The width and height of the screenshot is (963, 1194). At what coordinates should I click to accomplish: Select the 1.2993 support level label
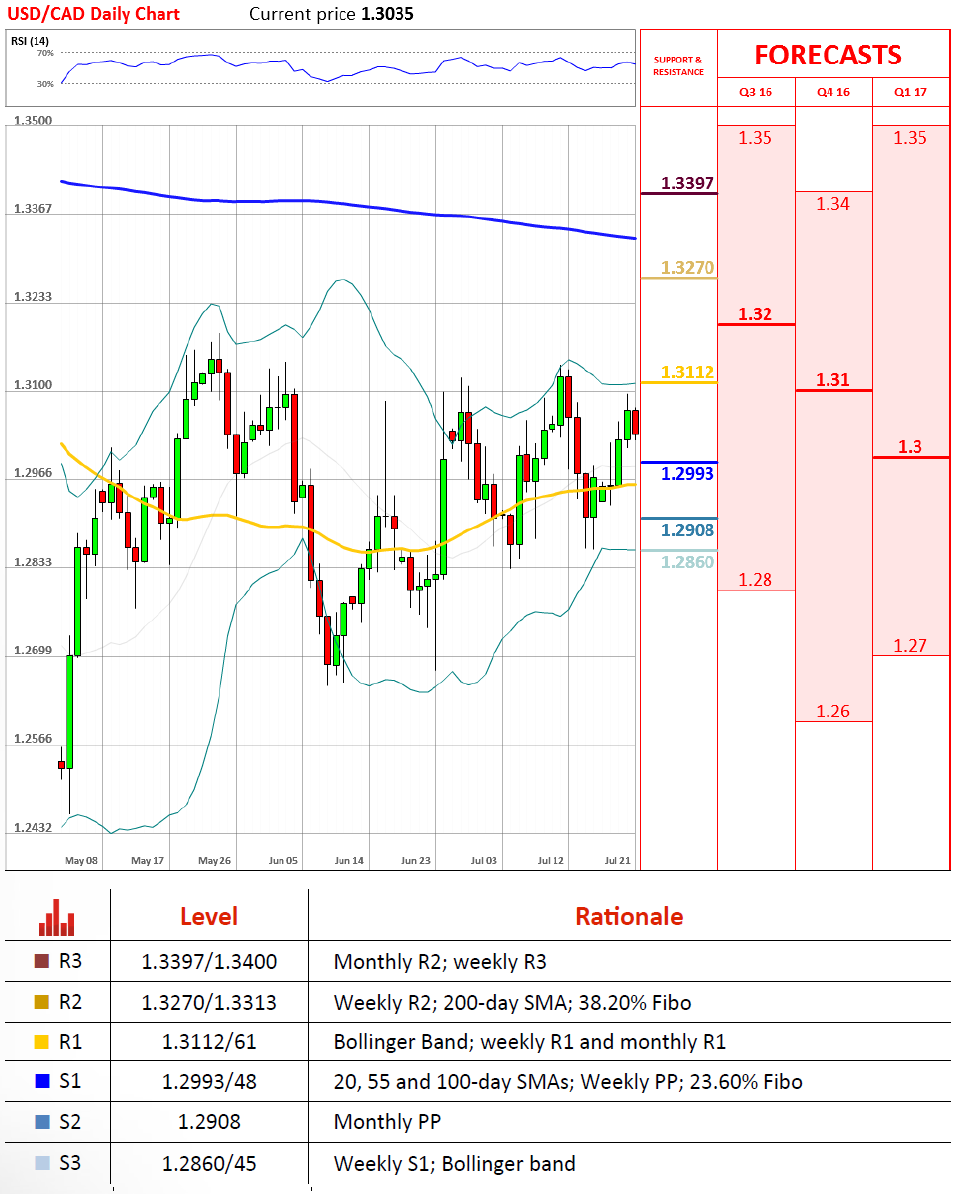(687, 473)
